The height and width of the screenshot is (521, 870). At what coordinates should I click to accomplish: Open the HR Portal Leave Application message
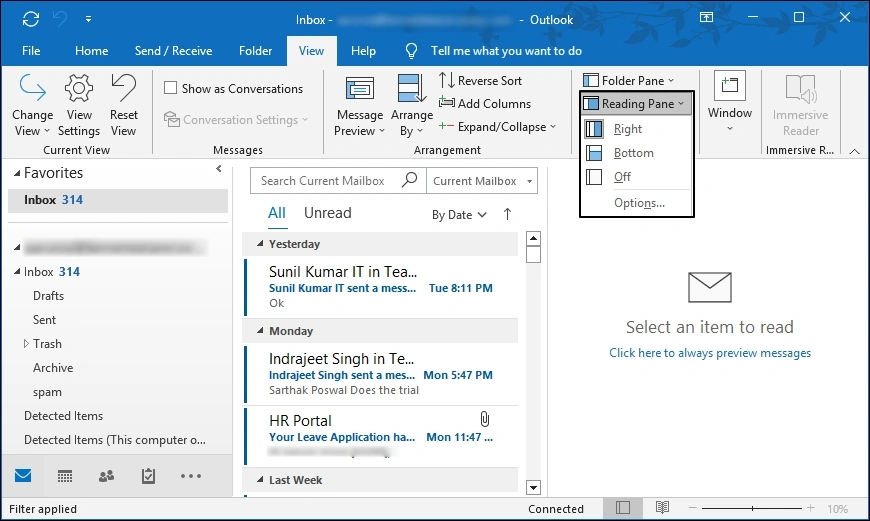click(381, 436)
